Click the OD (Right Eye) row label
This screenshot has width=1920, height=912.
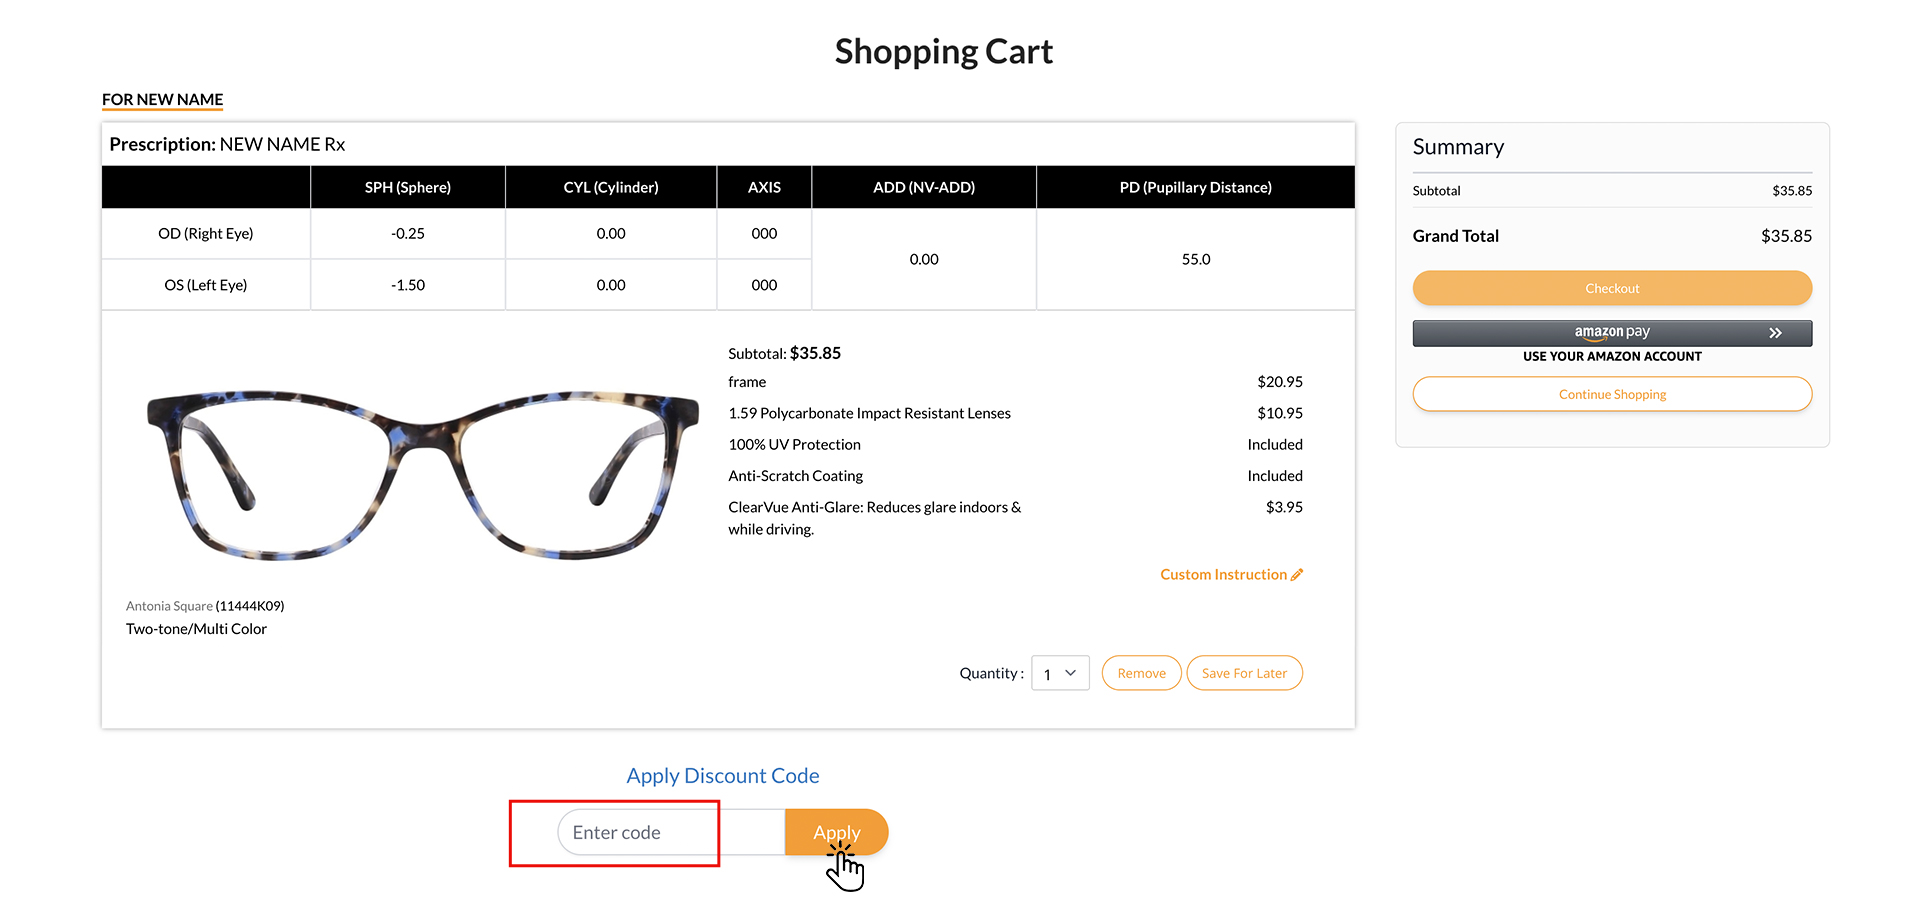pyautogui.click(x=205, y=234)
